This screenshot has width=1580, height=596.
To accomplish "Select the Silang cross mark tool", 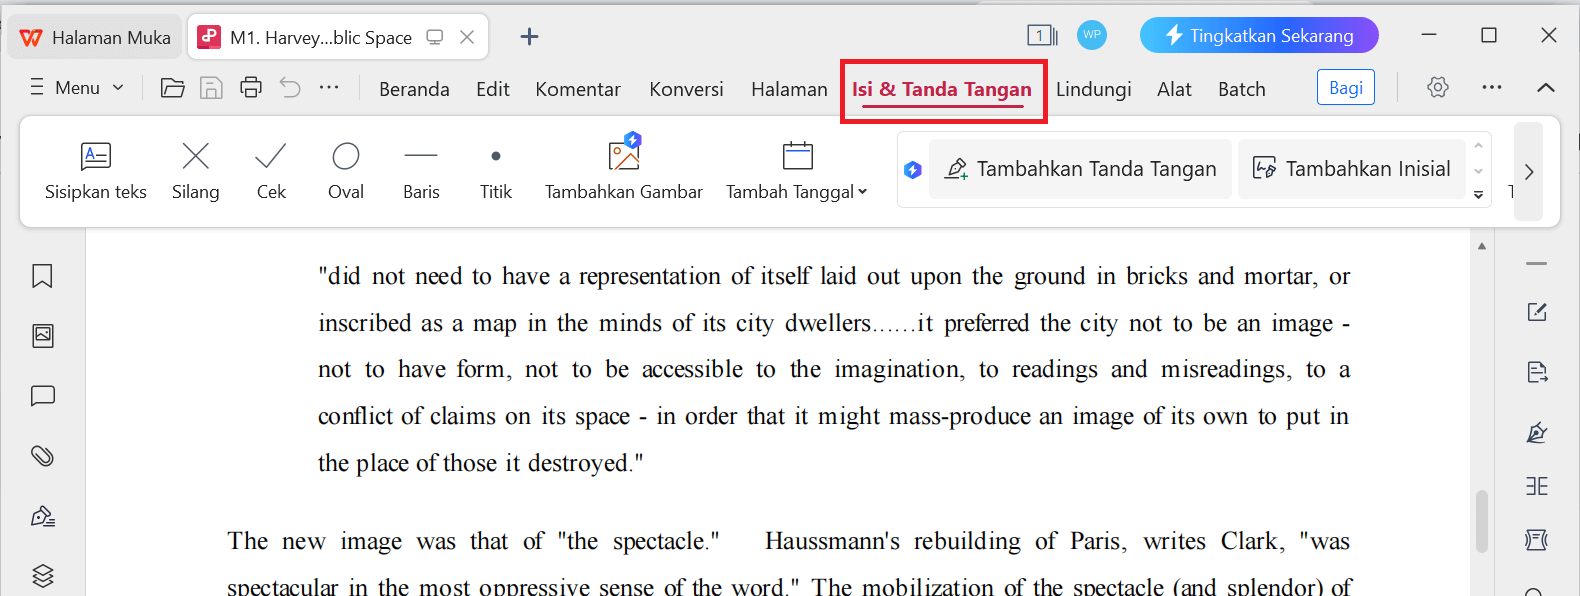I will pos(196,171).
